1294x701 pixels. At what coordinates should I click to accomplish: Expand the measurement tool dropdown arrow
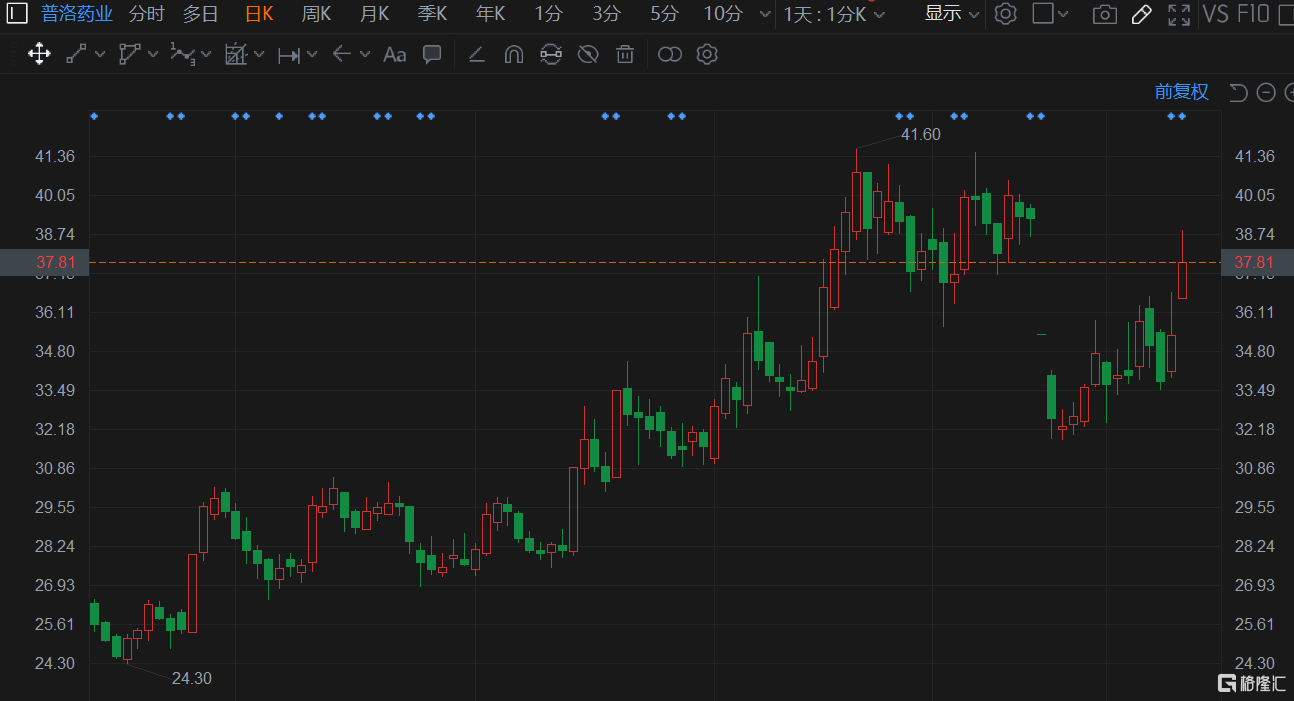pyautogui.click(x=259, y=54)
